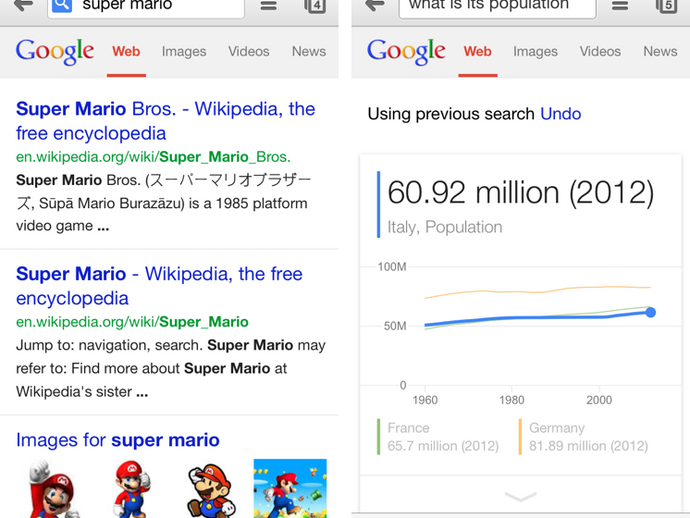Image resolution: width=690 pixels, height=518 pixels.
Task: Tap the back arrow in right browser
Action: (x=375, y=6)
